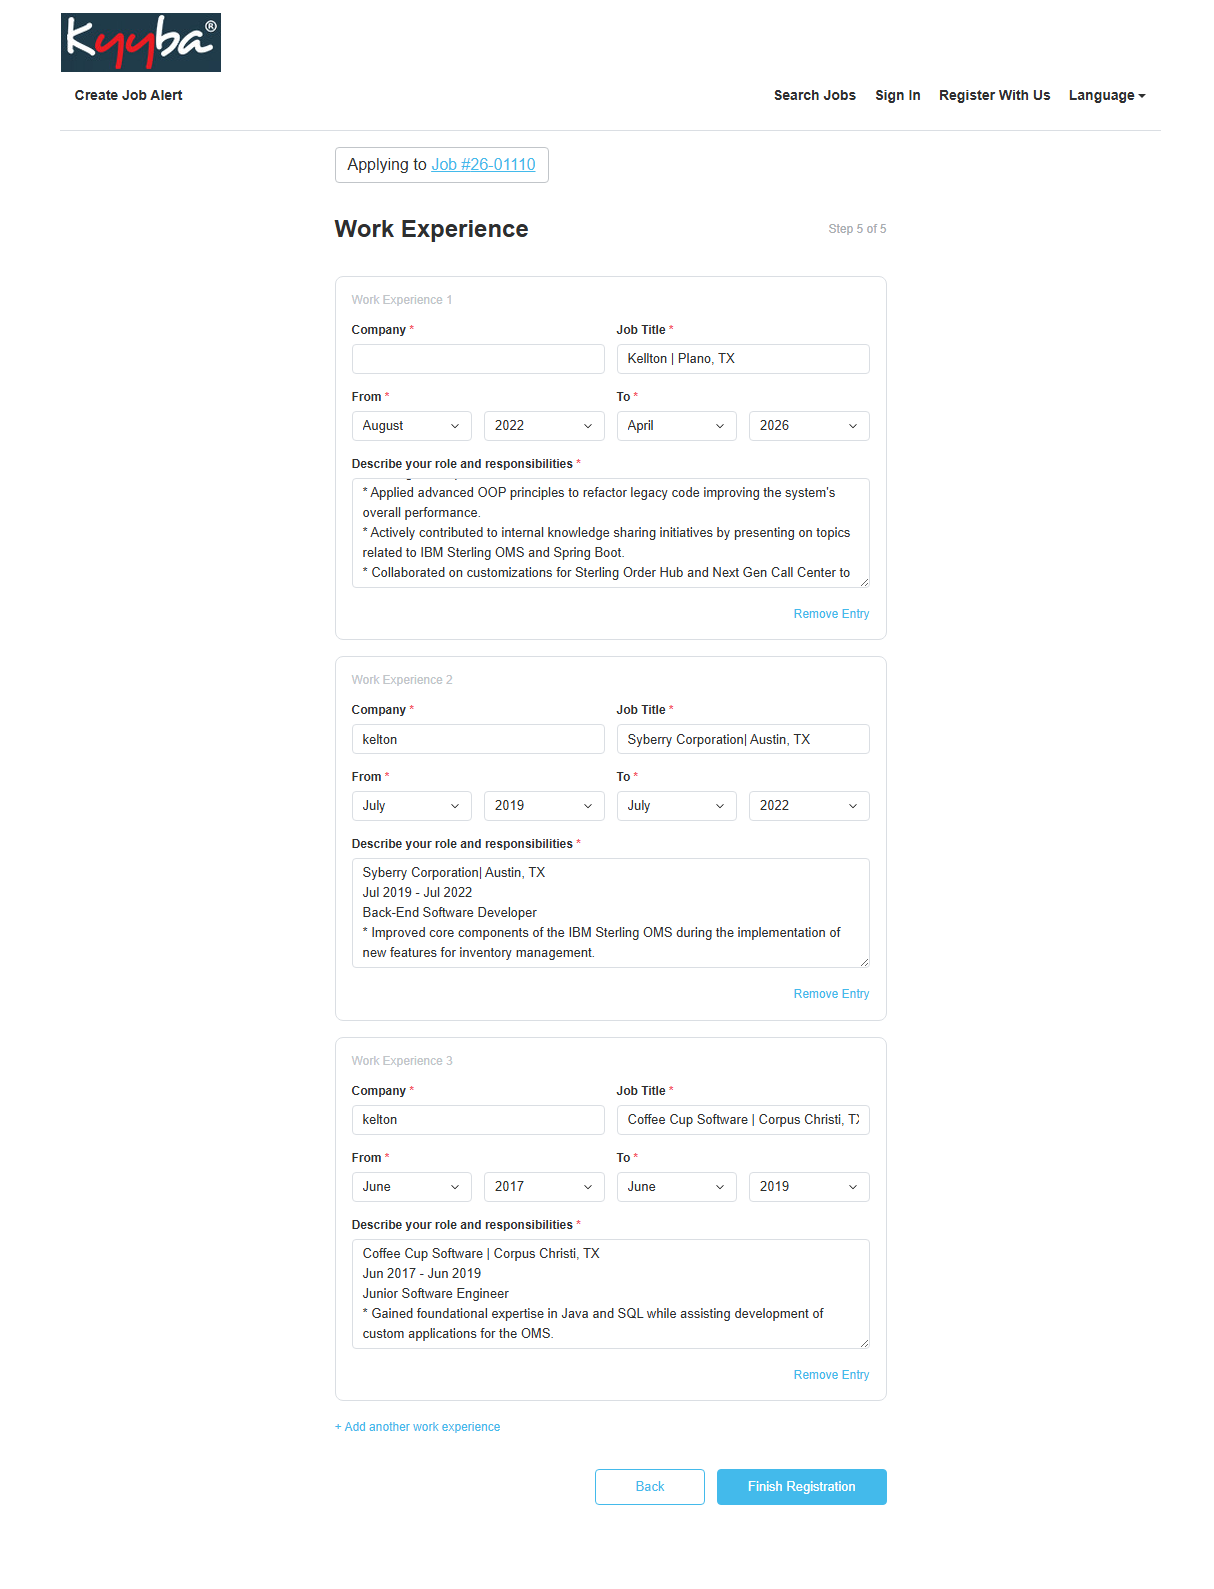
Task: Click Finish Registration button
Action: [801, 1487]
